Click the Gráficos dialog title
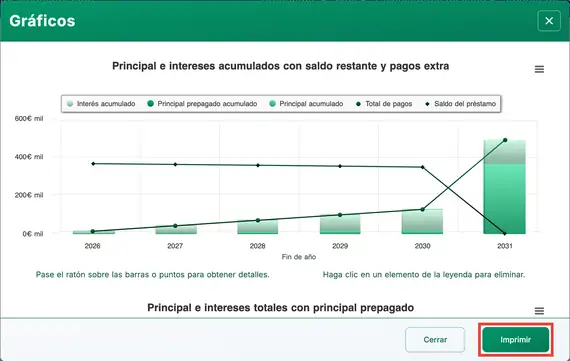This screenshot has width=570, height=361. (42, 21)
